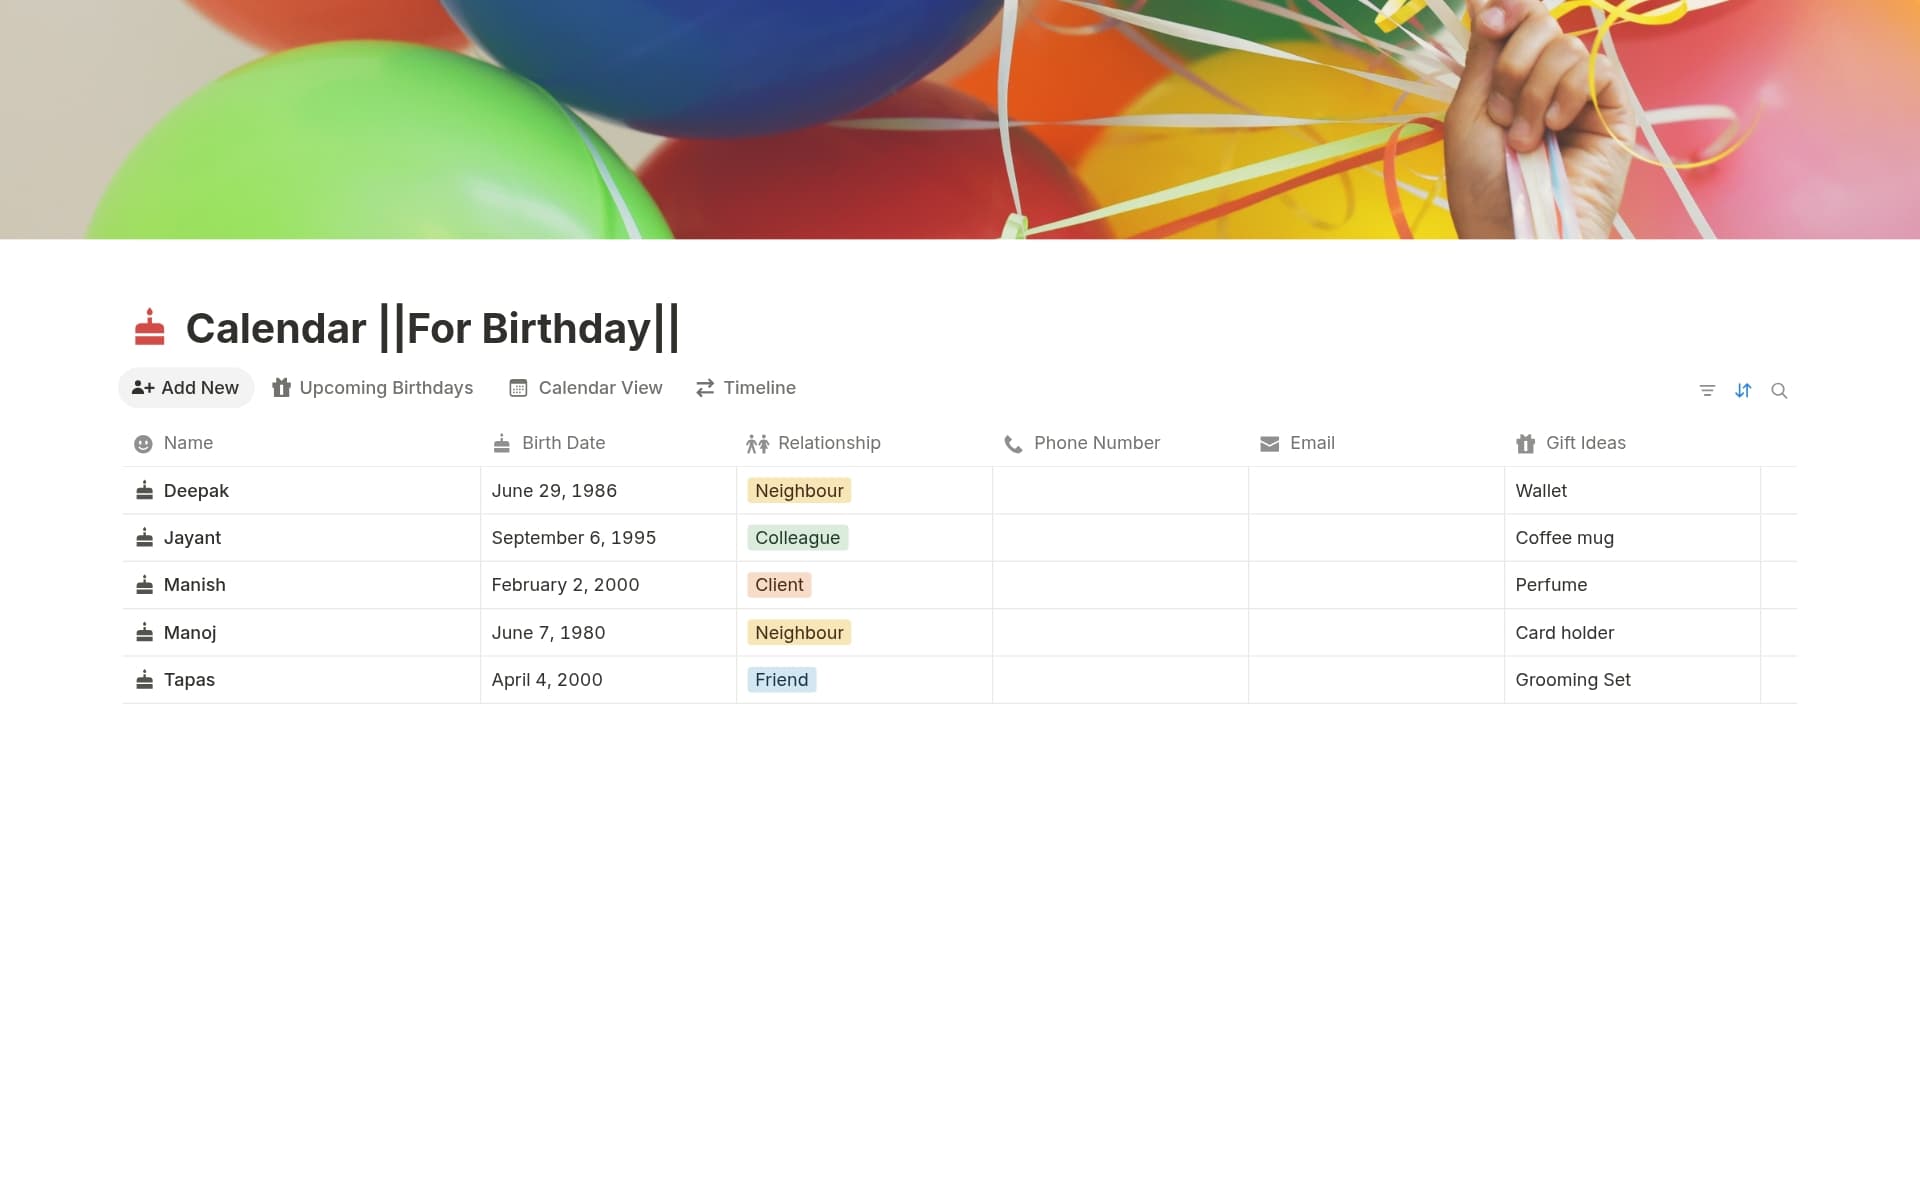Open the Birth Date column header menu
This screenshot has width=1920, height=1199.
[563, 443]
